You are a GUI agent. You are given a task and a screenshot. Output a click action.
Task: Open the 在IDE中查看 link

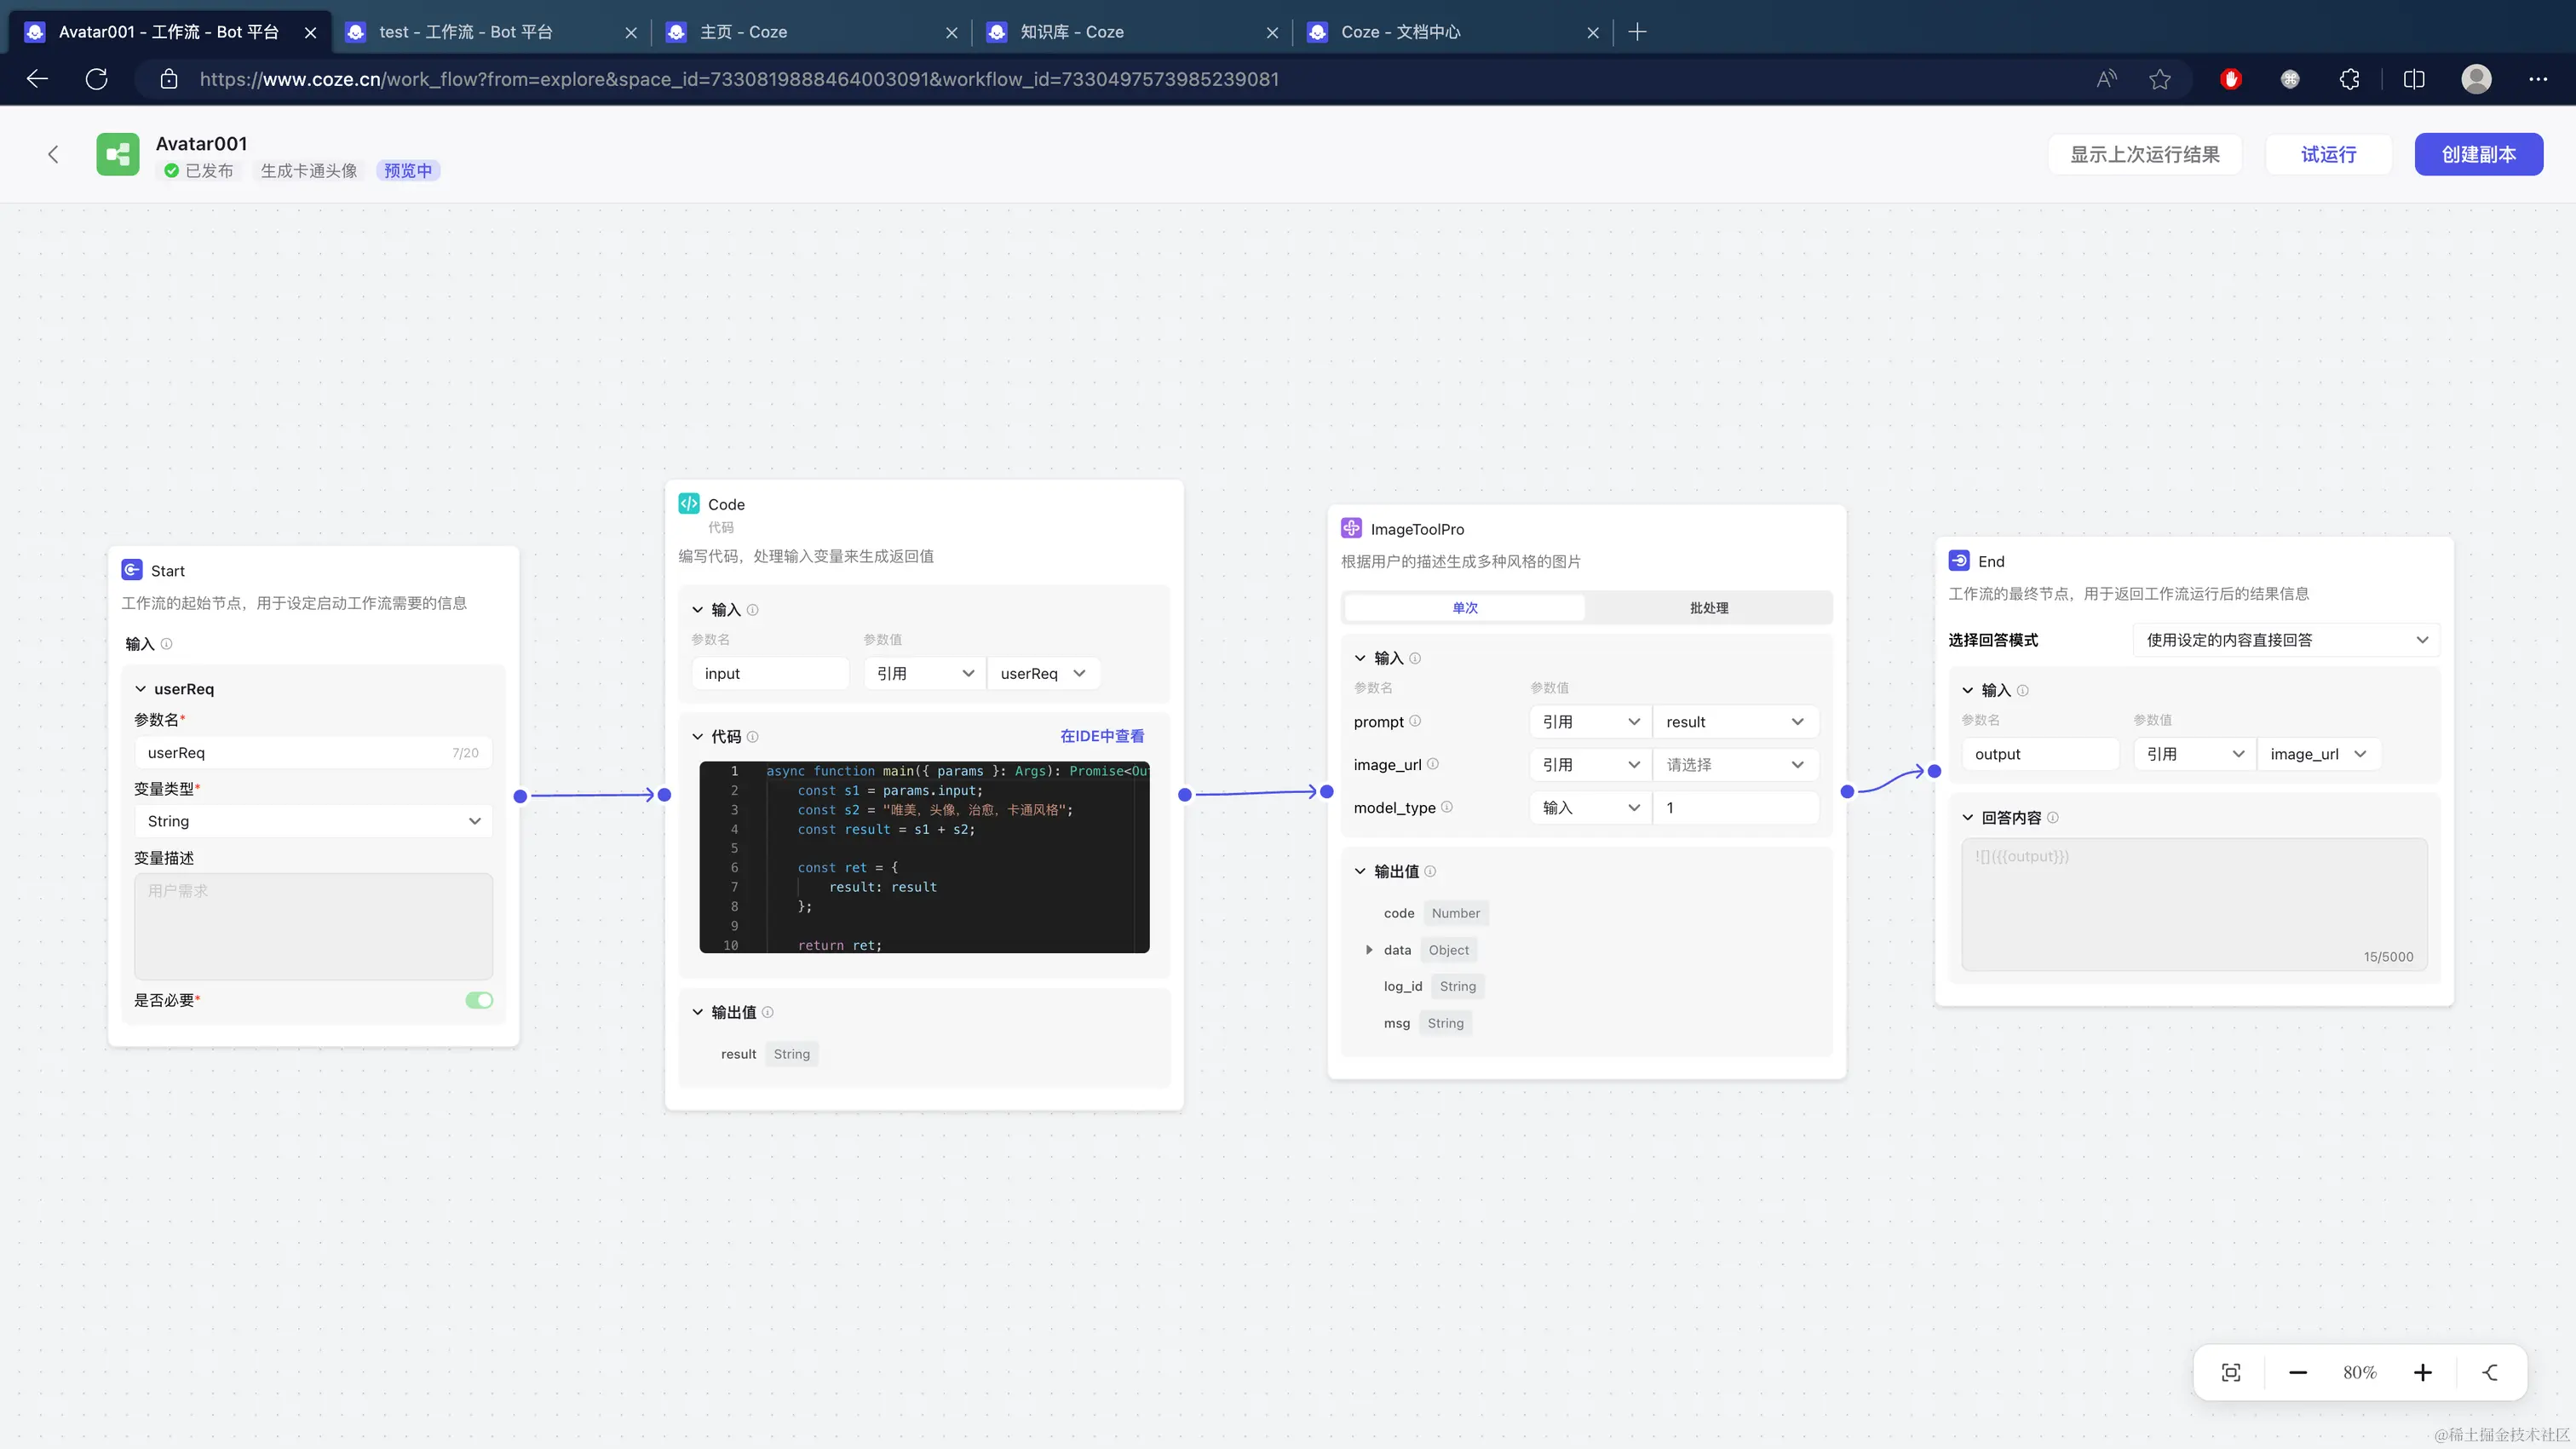pos(1101,736)
